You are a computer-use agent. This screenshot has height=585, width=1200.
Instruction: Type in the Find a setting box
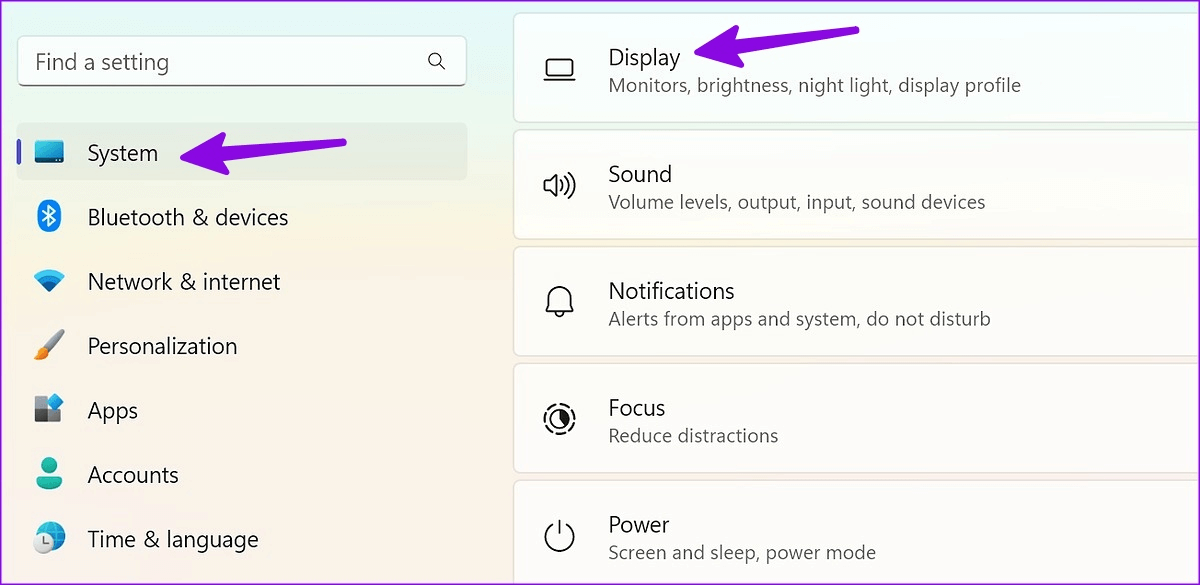click(220, 61)
